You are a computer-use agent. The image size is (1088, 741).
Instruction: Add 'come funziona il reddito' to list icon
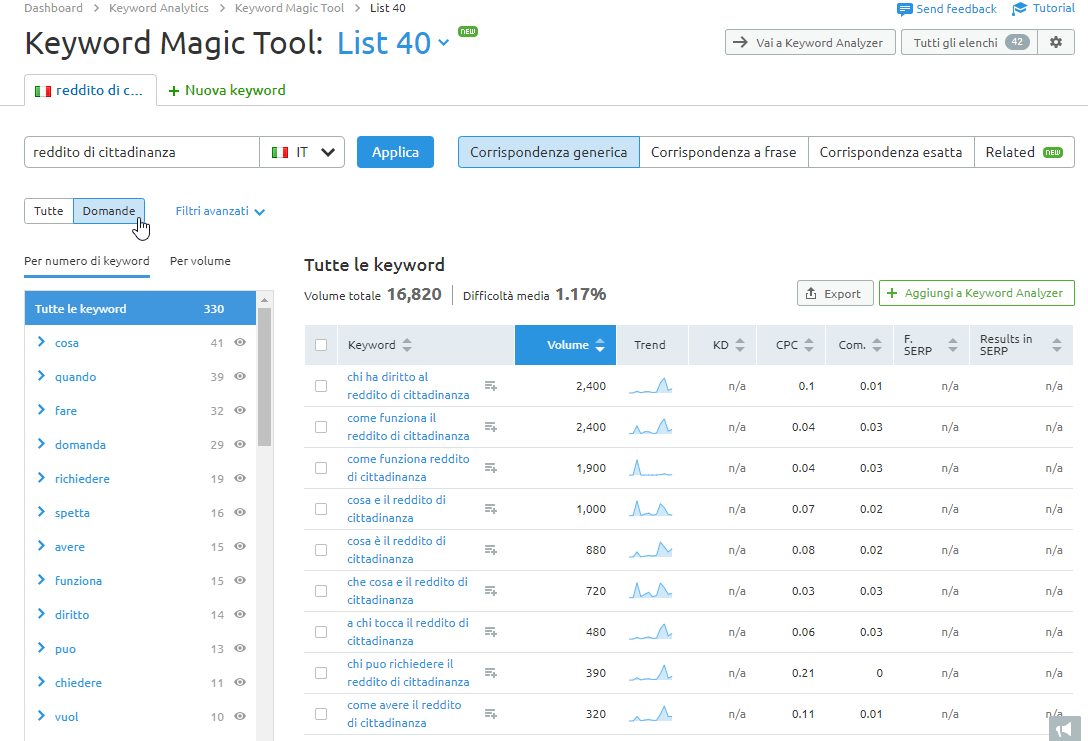(491, 427)
